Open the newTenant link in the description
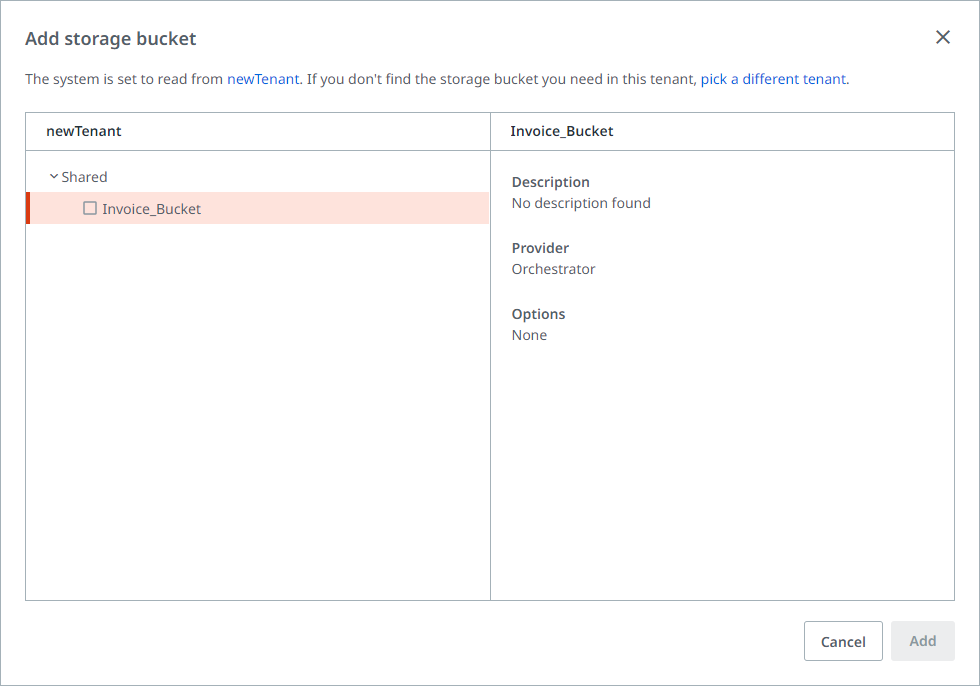Screen dimensions: 980x686 coord(263,78)
